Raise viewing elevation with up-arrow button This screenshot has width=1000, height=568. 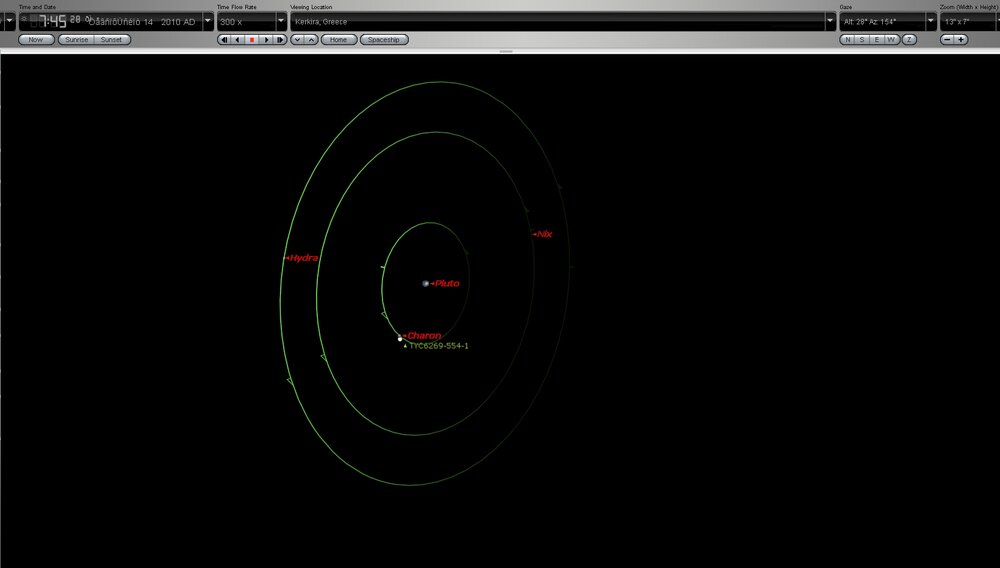tap(311, 40)
